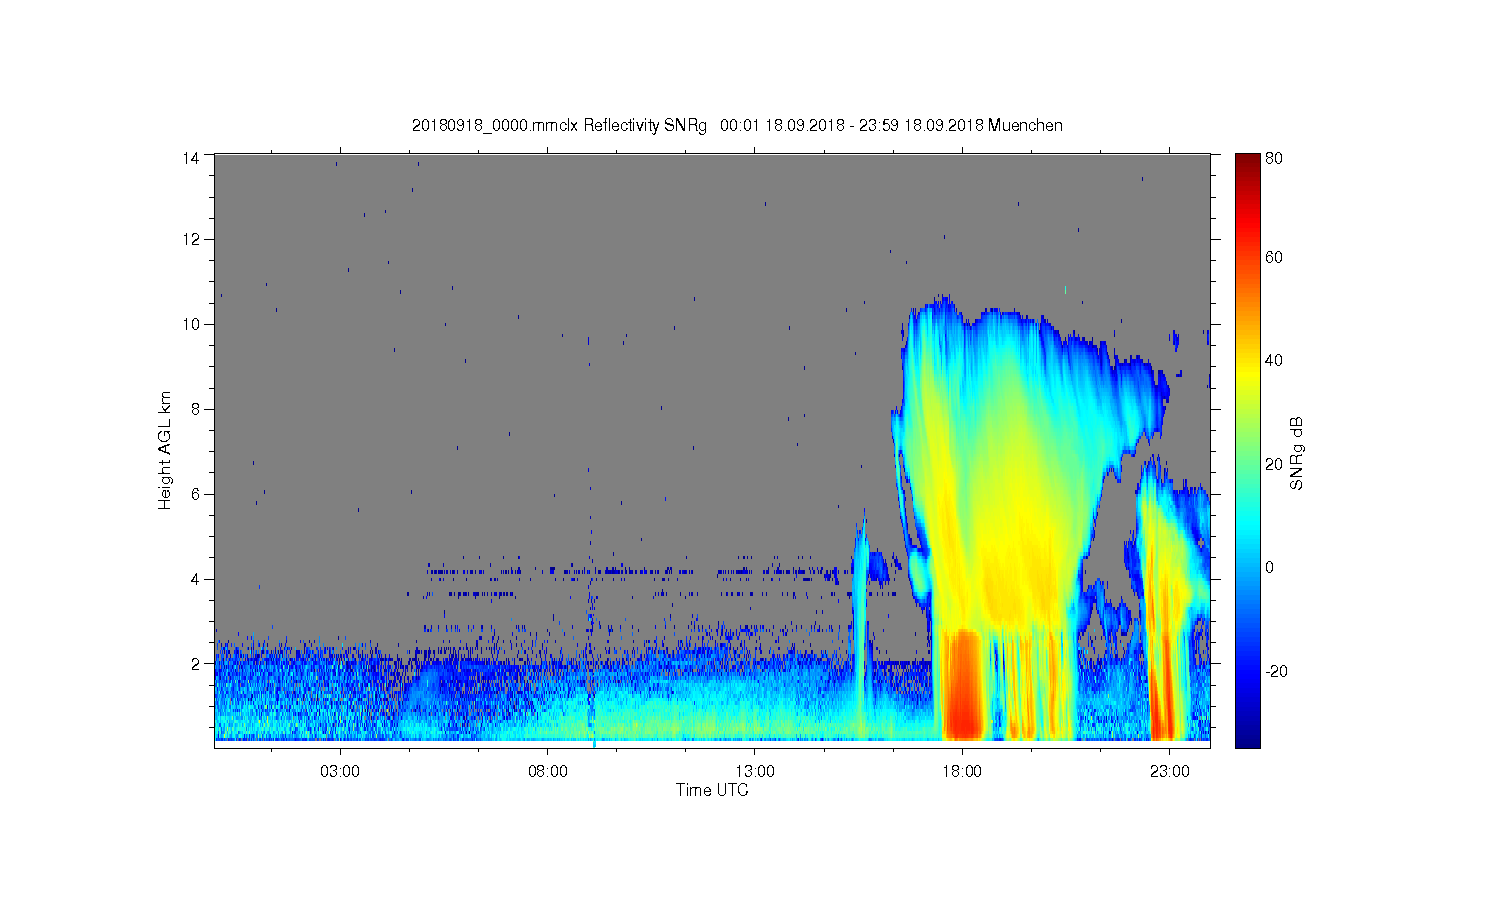
Task: Click the colorbar value label -20
Action: 1276,671
